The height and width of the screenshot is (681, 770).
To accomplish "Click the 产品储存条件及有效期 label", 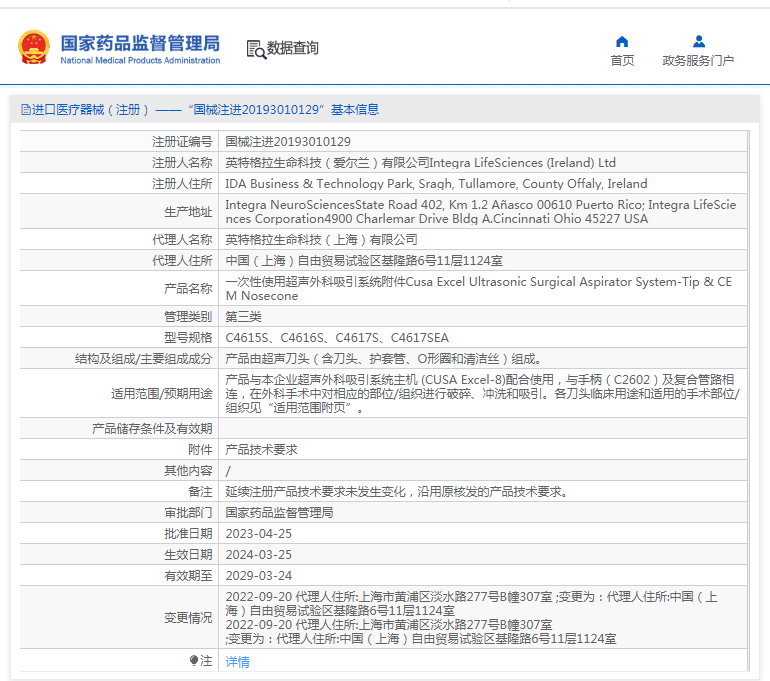I will click(x=152, y=429).
